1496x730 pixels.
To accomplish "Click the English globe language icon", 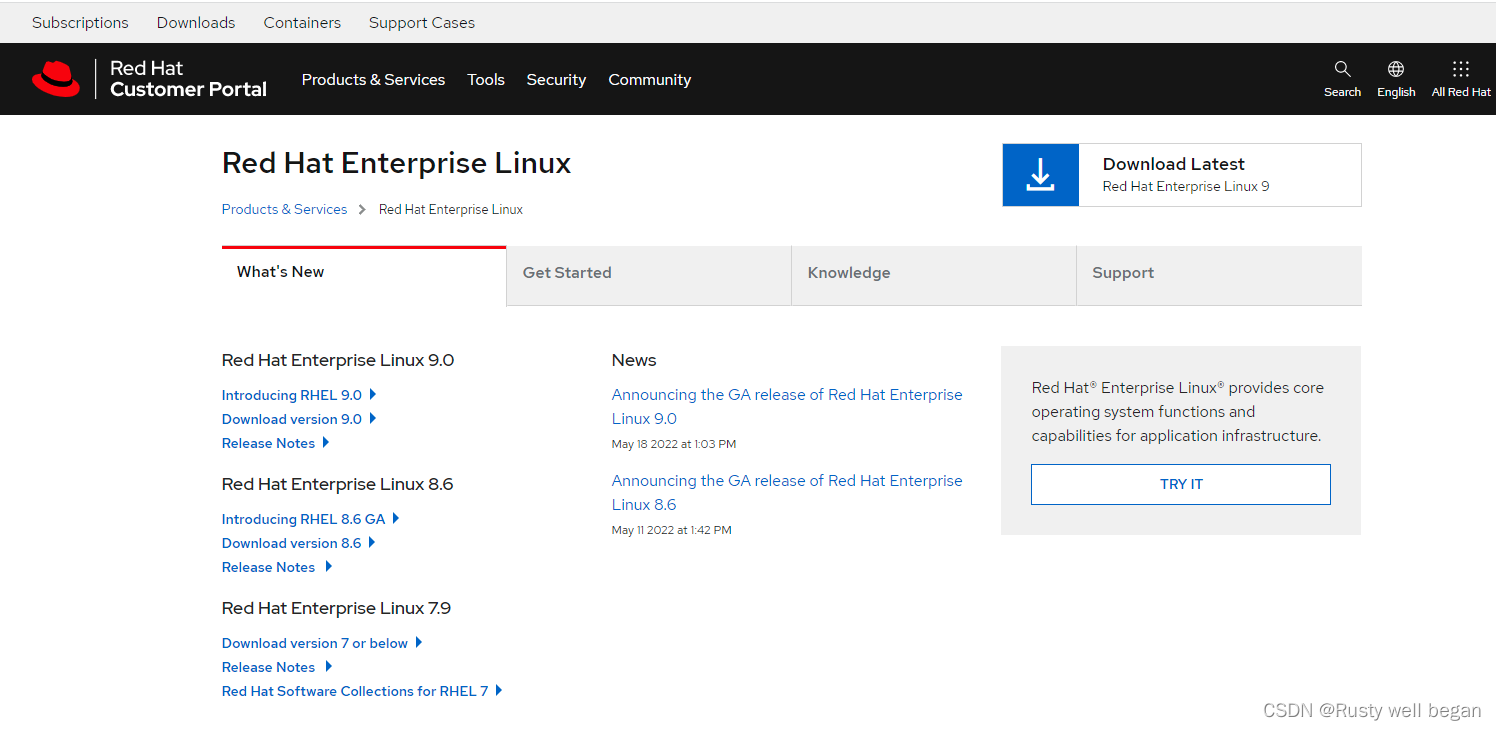I will (1396, 69).
